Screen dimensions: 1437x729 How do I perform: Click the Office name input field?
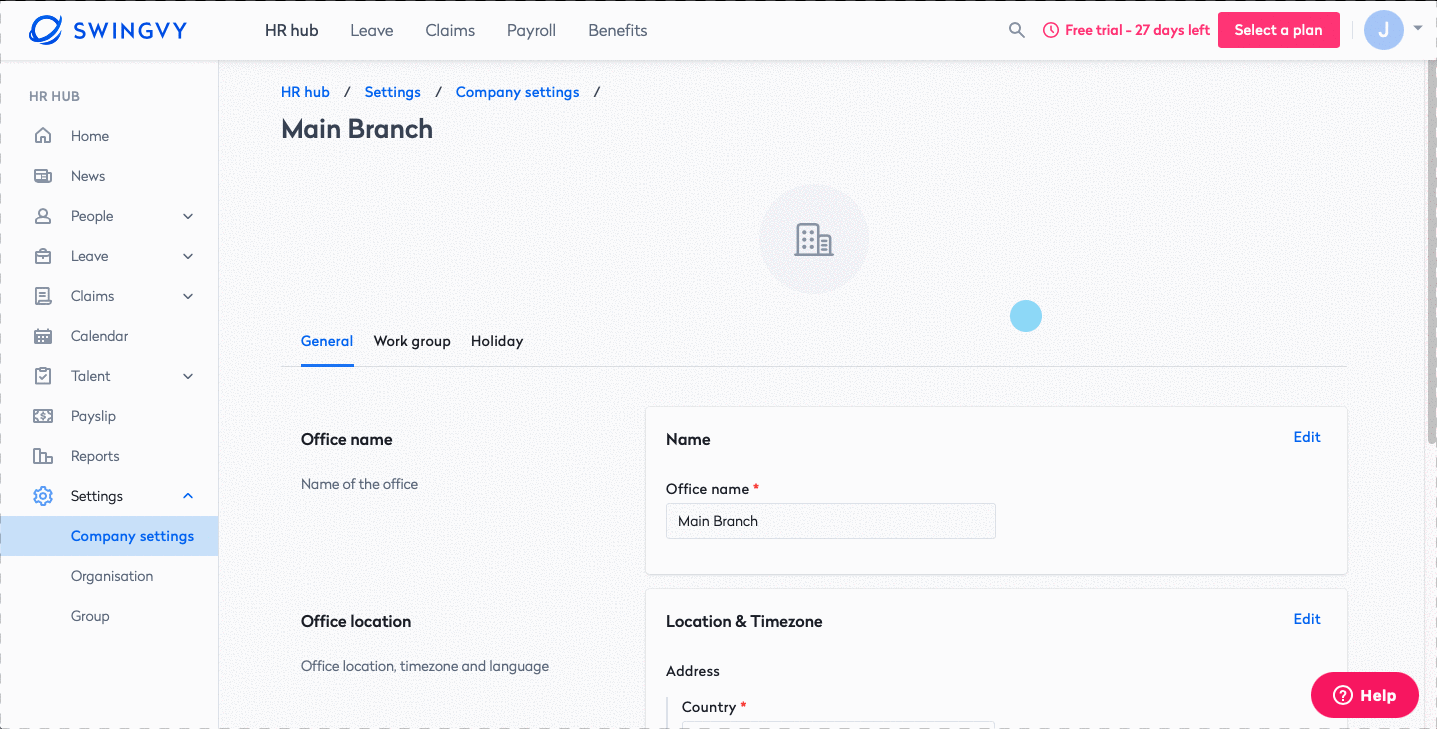(x=831, y=521)
